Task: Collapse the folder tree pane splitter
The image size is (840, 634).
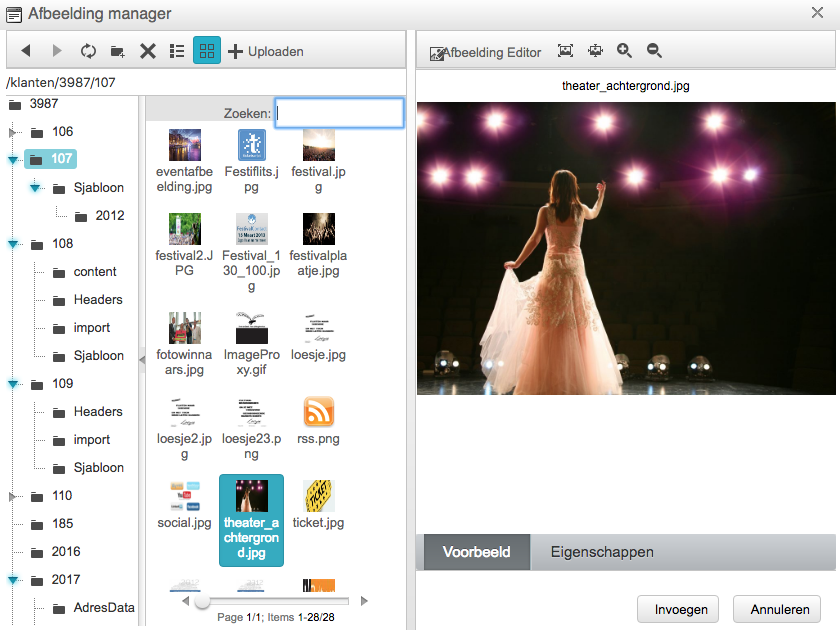Action: coord(142,360)
